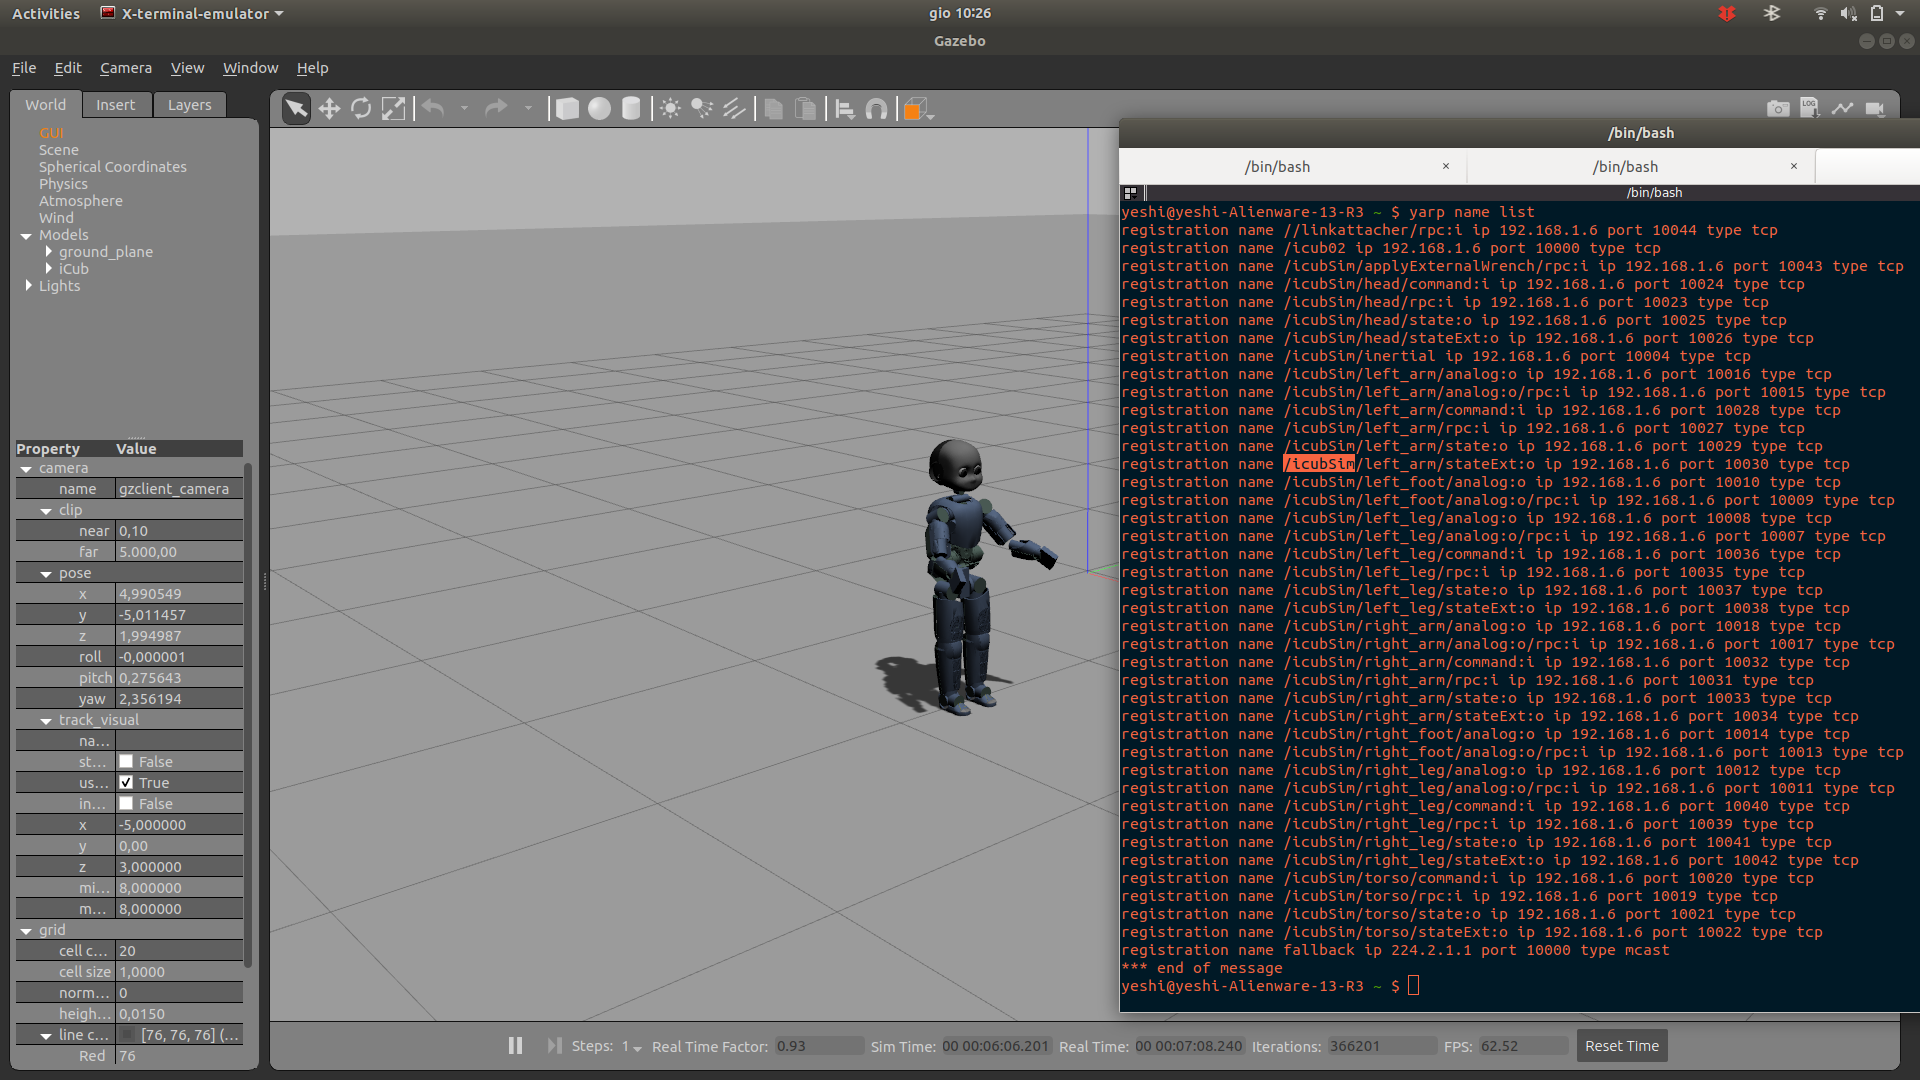The height and width of the screenshot is (1080, 1920).
Task: Select the scale mode tool
Action: (394, 109)
